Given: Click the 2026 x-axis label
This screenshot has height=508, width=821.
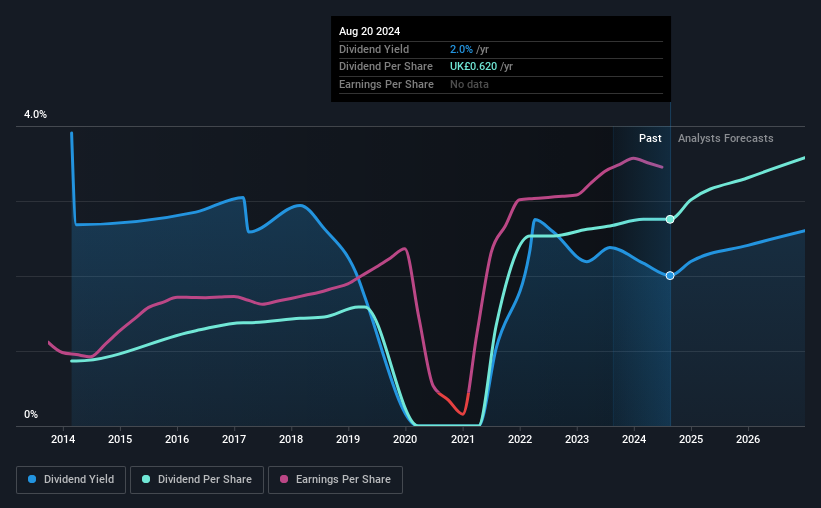Looking at the screenshot, I should pyautogui.click(x=748, y=439).
